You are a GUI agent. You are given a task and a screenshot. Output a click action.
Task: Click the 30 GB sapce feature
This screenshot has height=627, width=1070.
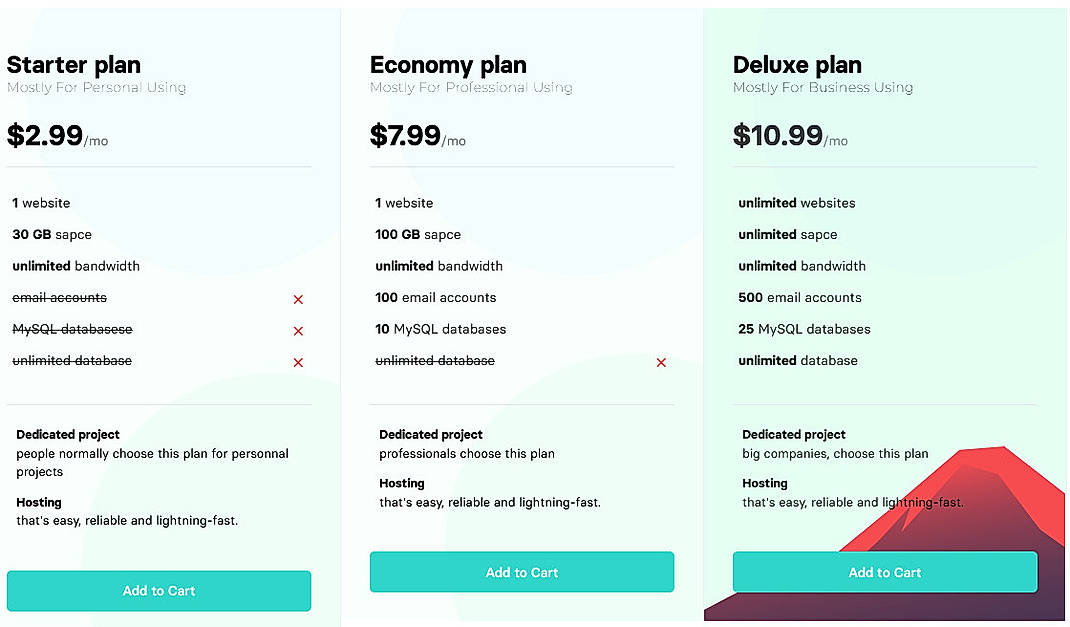52,234
